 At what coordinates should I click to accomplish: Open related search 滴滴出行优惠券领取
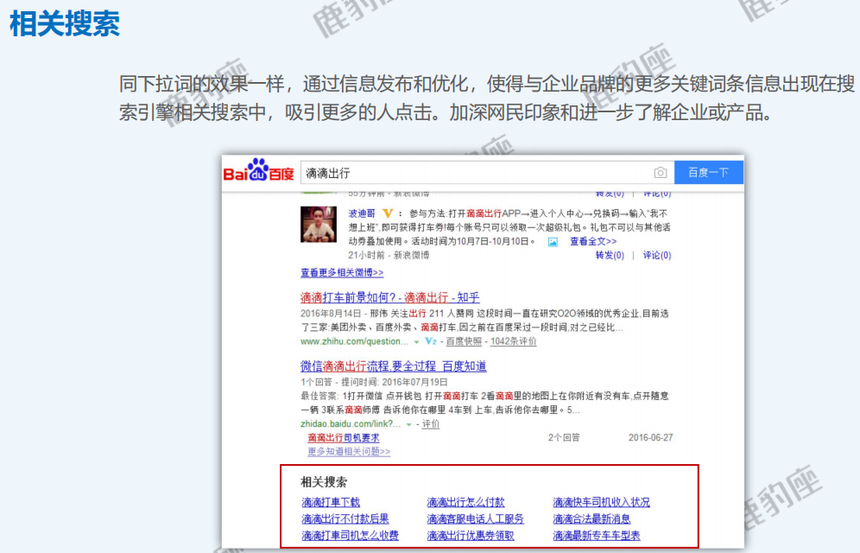pyautogui.click(x=471, y=535)
